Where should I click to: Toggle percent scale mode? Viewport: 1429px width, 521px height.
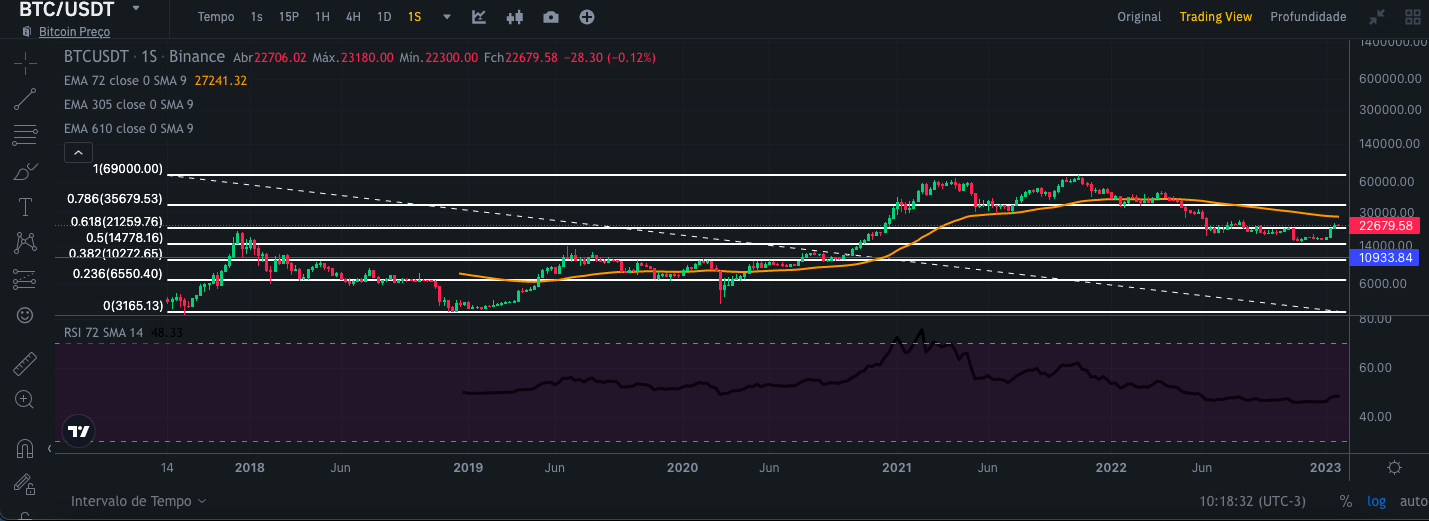pyautogui.click(x=1346, y=501)
